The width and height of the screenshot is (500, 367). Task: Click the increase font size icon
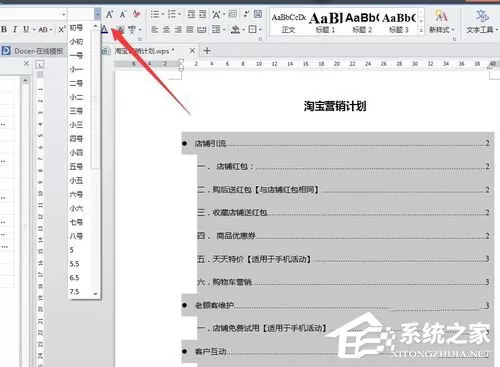tap(109, 14)
